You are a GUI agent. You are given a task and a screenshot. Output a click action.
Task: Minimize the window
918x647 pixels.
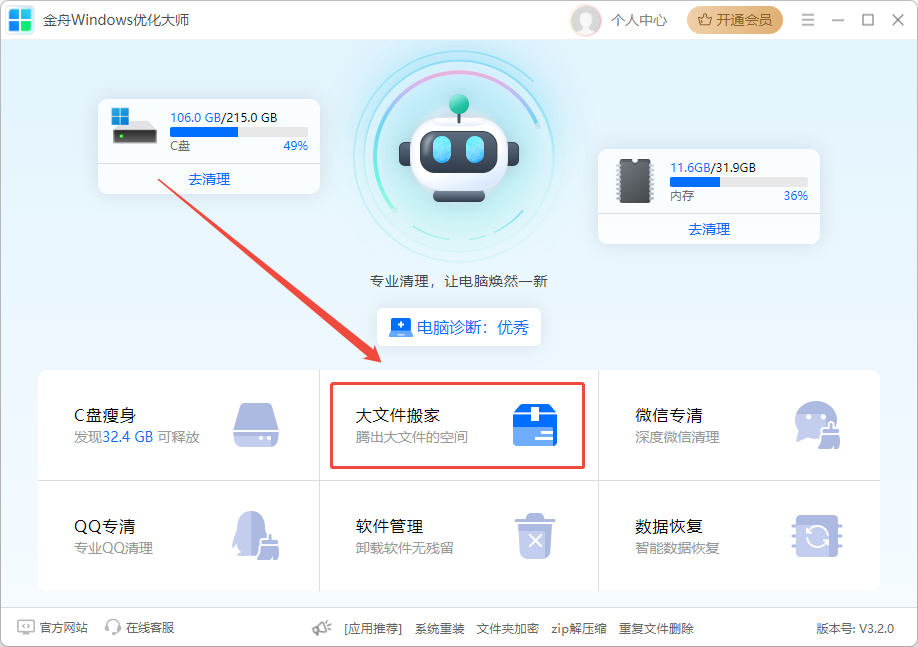click(x=838, y=20)
